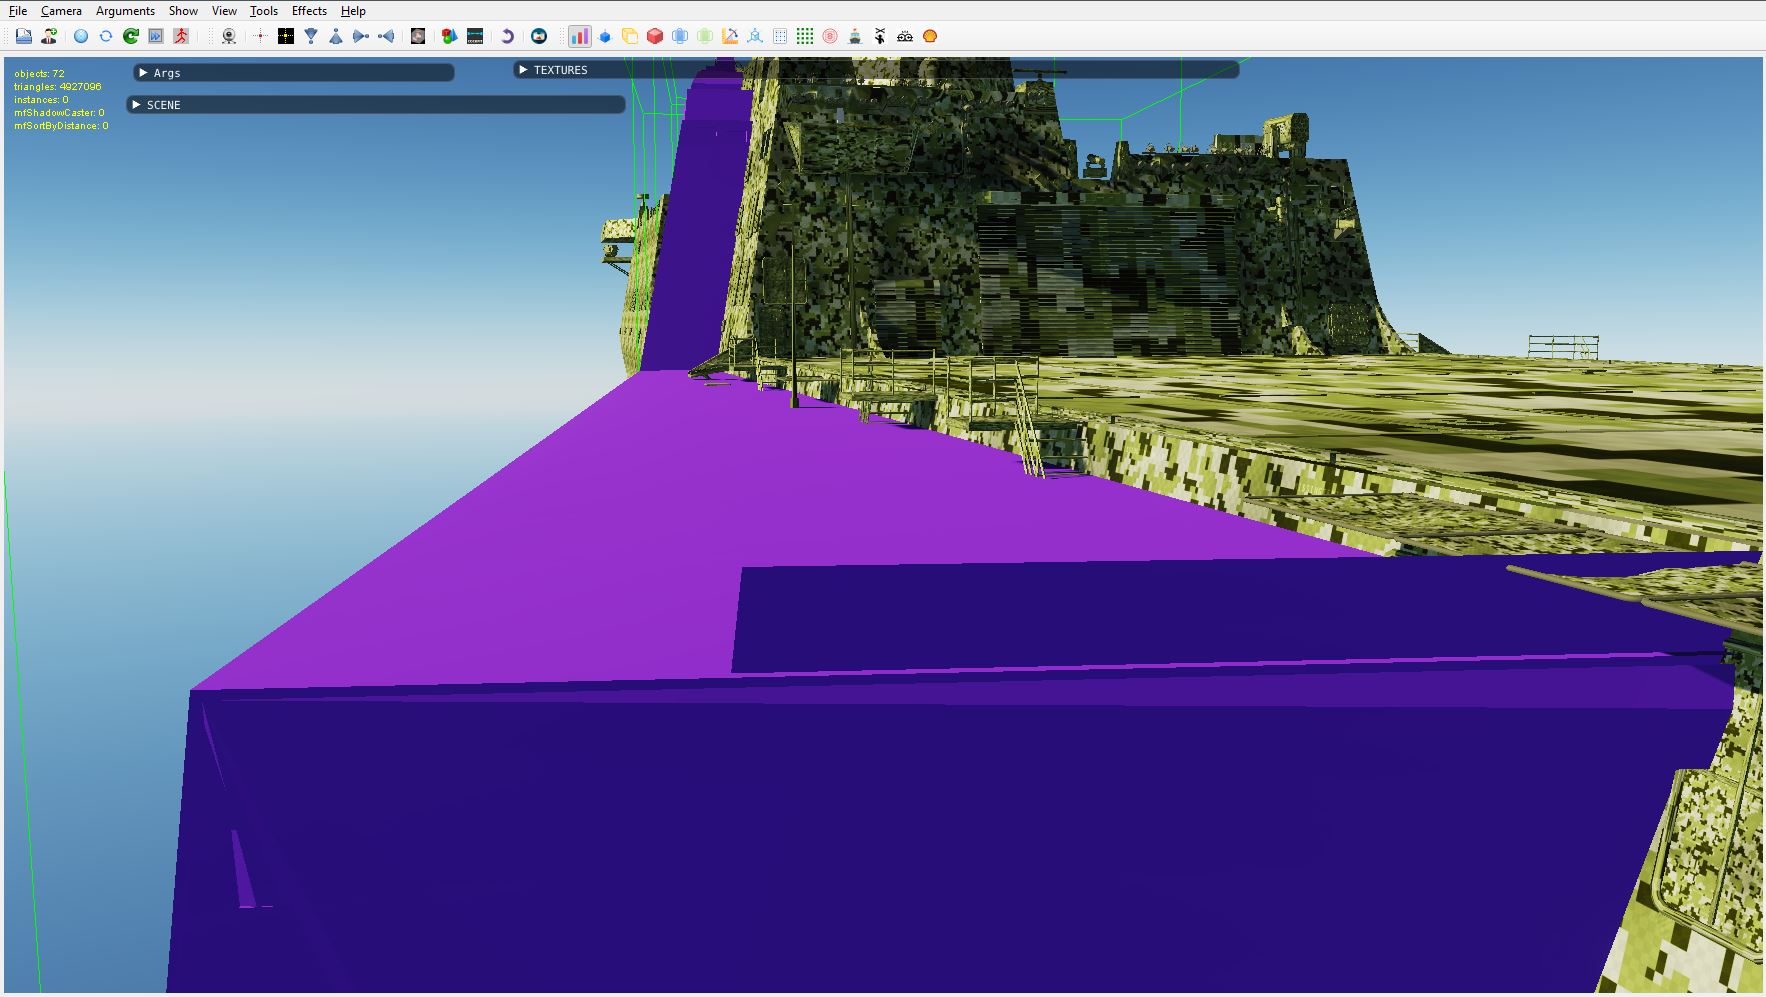This screenshot has height=997, width=1766.
Task: Click the triangles count statistic text
Action: click(57, 87)
